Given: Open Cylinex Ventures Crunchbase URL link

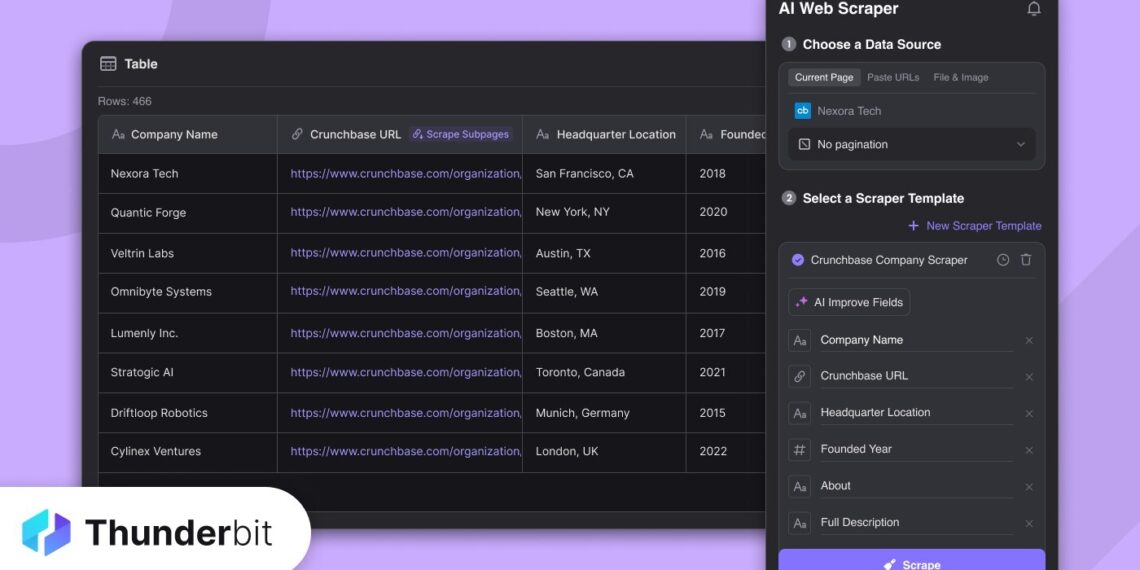Looking at the screenshot, I should [406, 451].
